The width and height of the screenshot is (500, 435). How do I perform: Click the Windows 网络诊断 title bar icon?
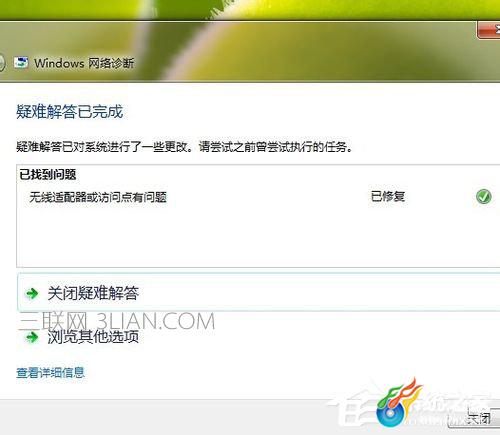coord(21,62)
